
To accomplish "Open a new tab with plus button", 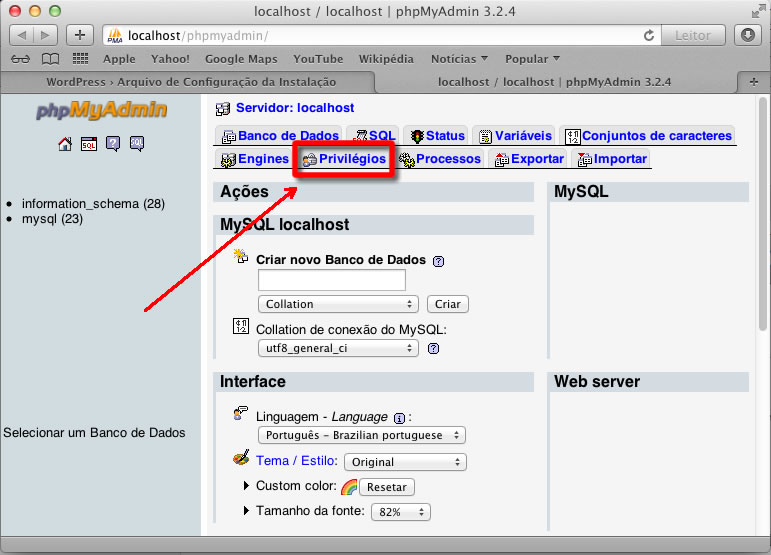I will pos(753,82).
